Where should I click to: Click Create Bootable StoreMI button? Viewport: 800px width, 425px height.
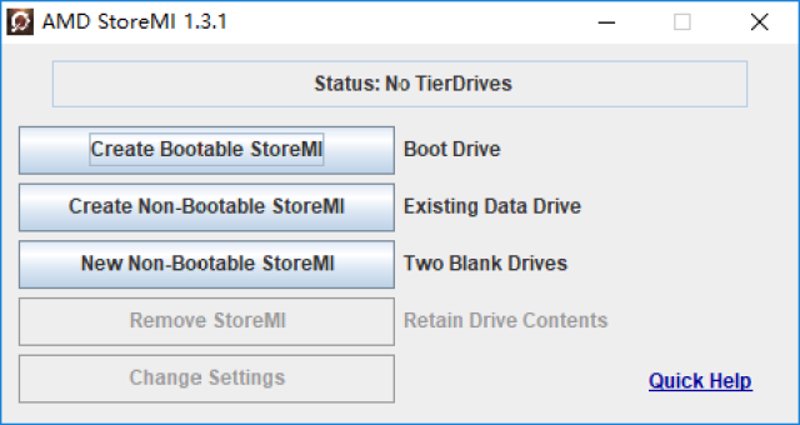coord(207,150)
